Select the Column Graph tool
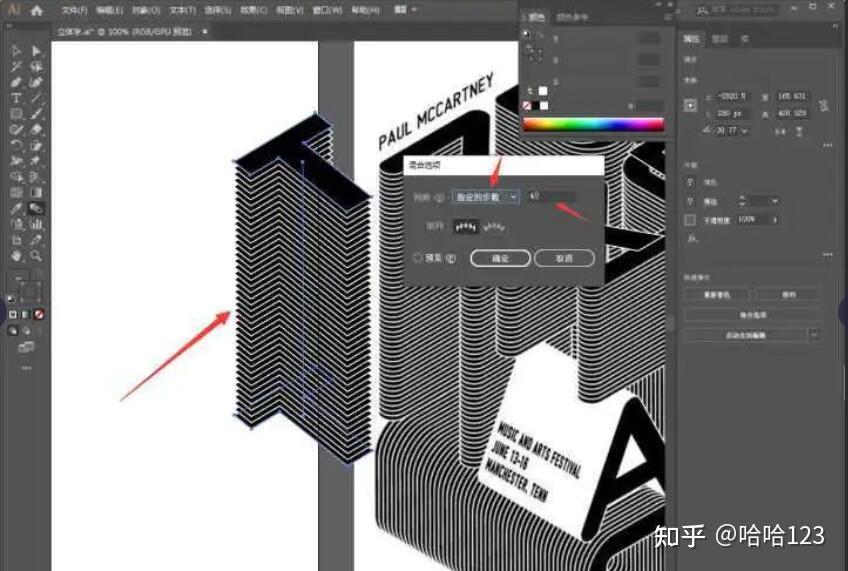848x571 pixels. pyautogui.click(x=36, y=224)
